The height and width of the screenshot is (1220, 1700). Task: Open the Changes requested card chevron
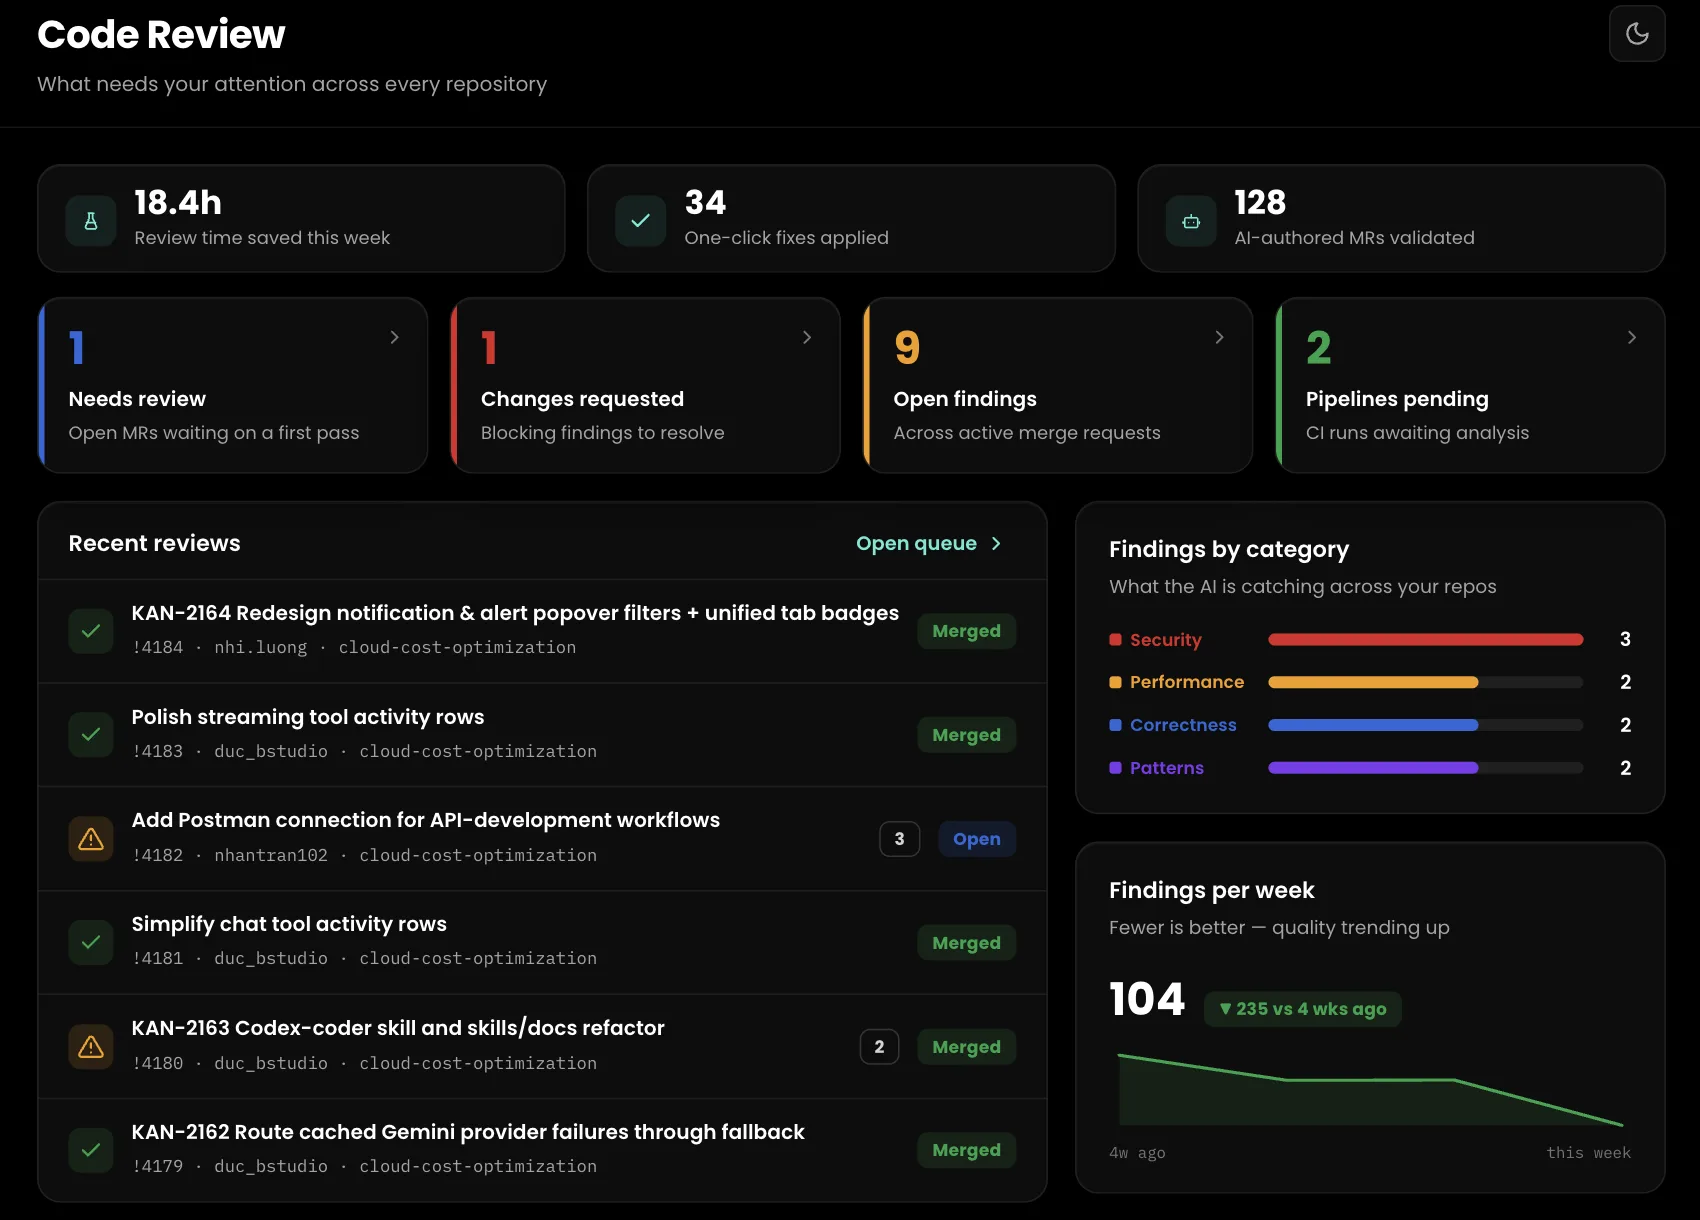tap(807, 337)
